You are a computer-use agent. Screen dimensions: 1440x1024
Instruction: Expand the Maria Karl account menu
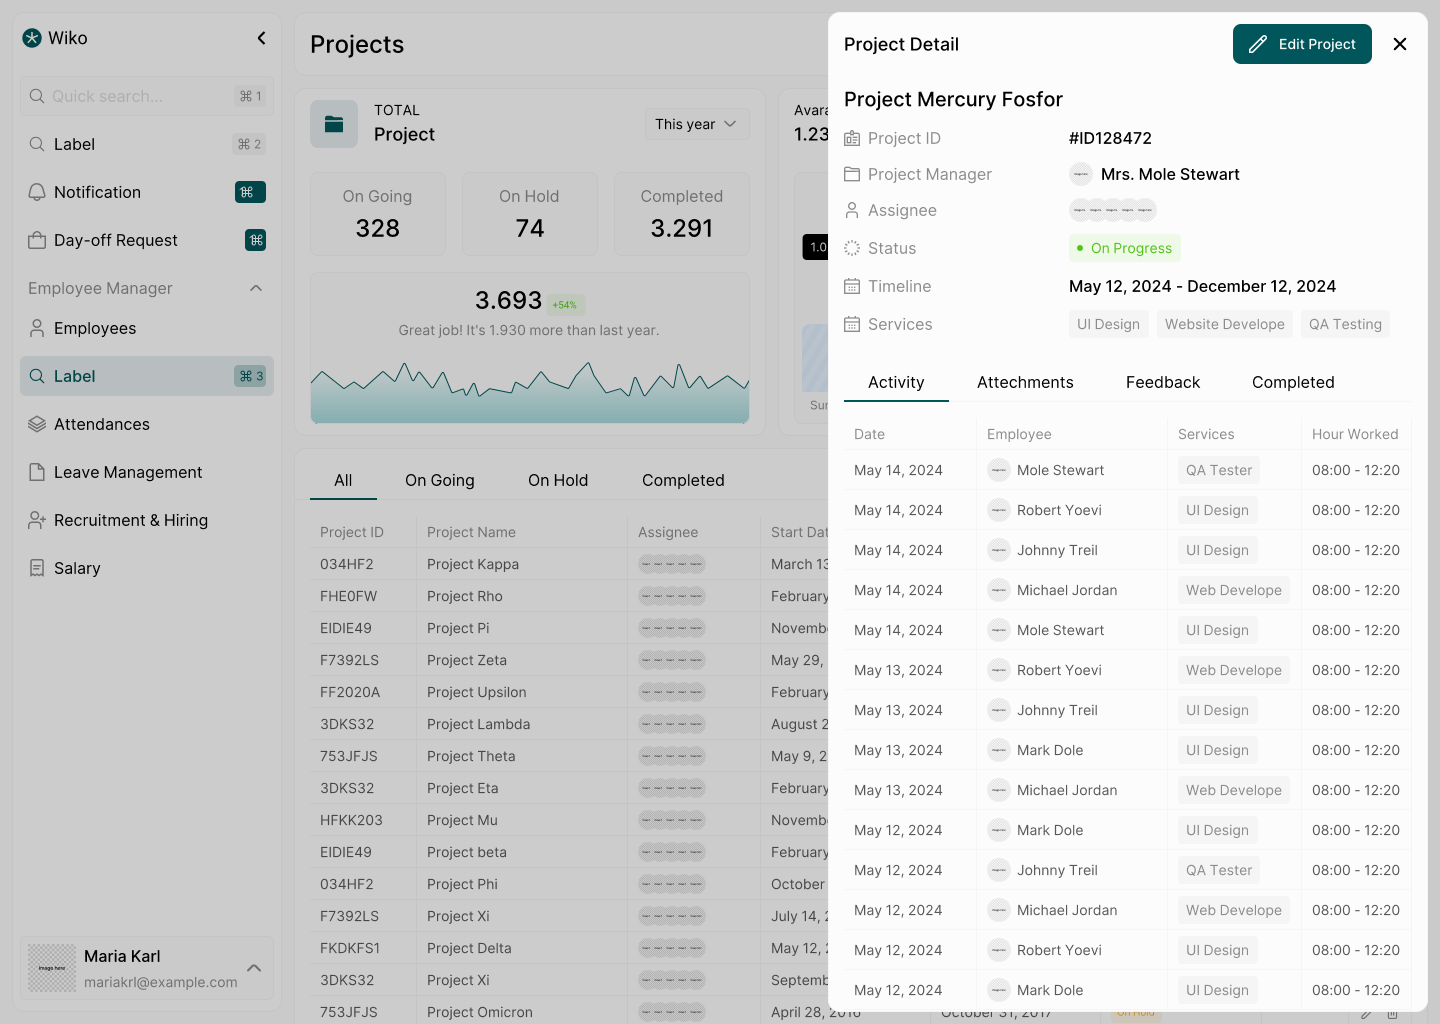click(x=254, y=968)
